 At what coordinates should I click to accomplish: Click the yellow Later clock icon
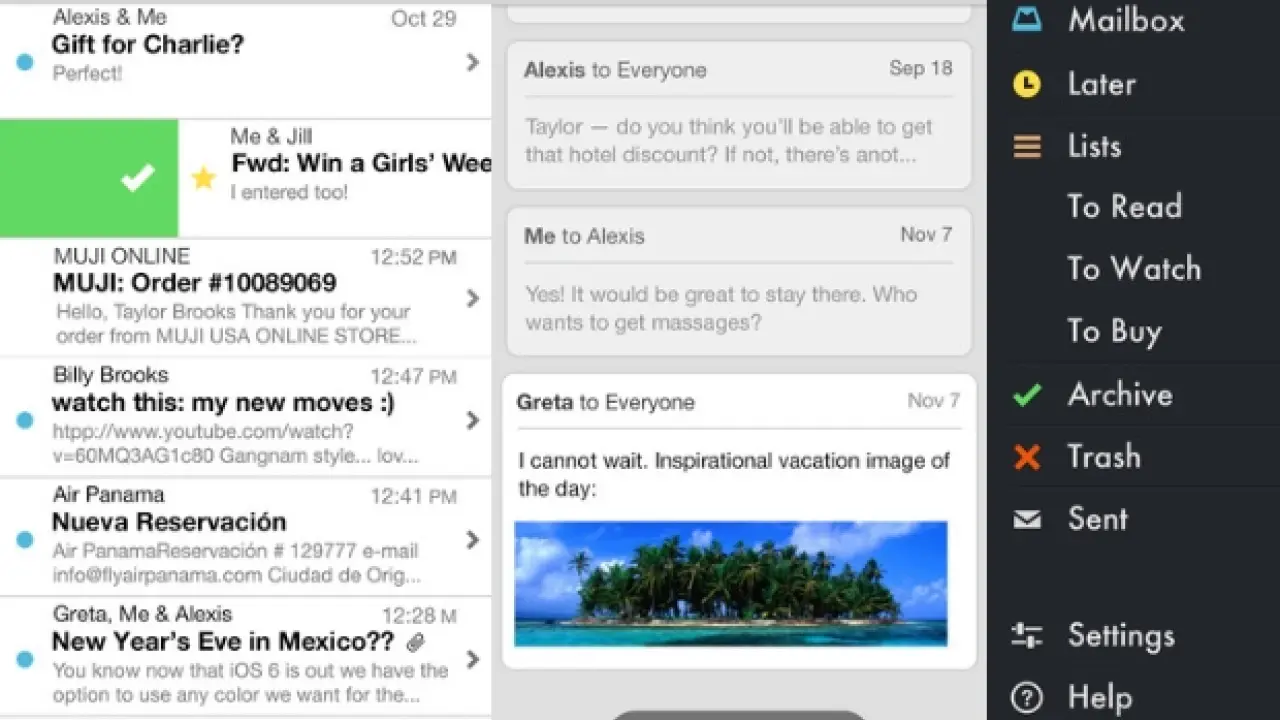coord(1027,84)
